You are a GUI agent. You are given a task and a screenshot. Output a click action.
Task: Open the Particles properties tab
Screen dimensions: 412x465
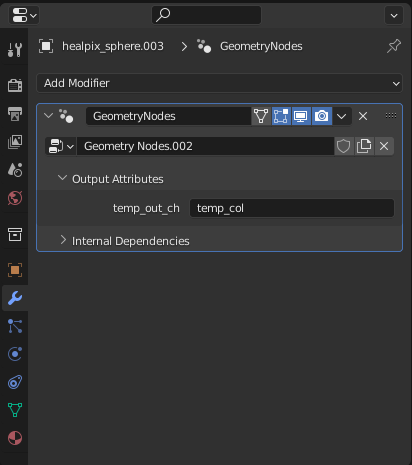15,326
